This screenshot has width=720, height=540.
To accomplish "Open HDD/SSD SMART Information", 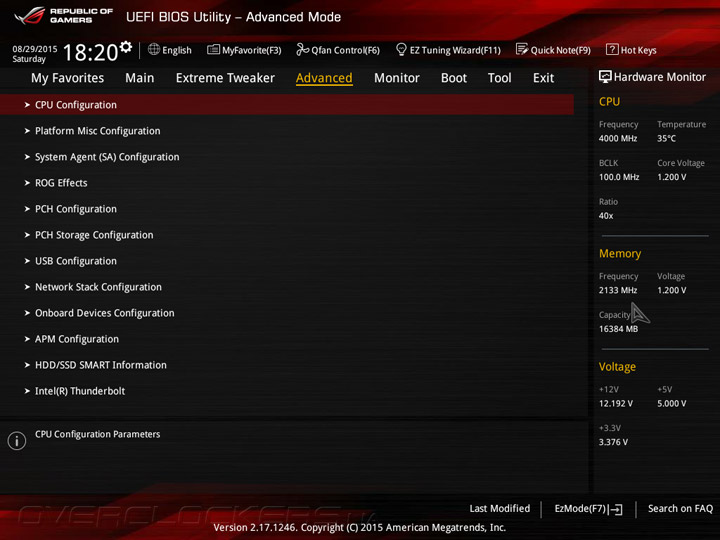I will click(x=101, y=365).
